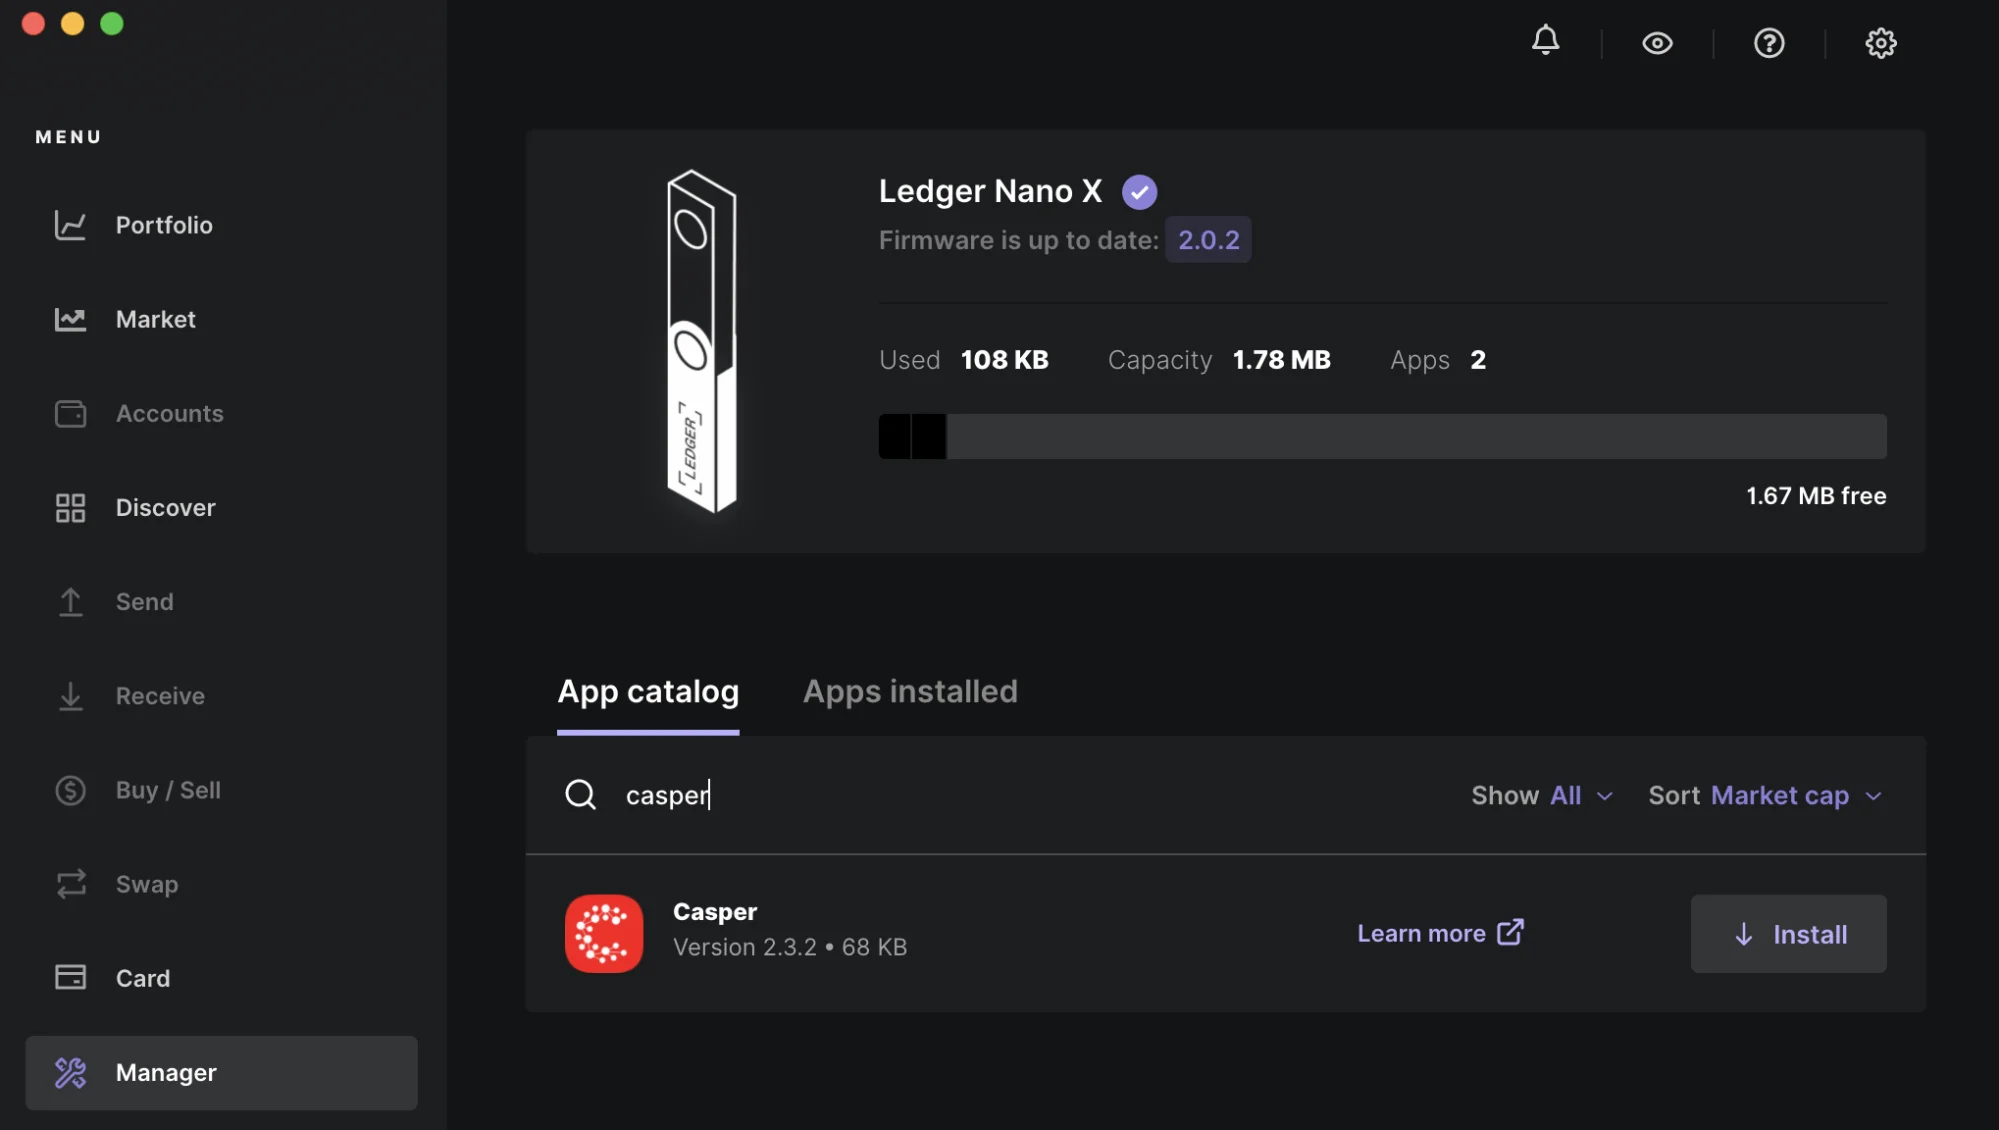The image size is (1999, 1130).
Task: Select the App catalog tab
Action: [x=647, y=691]
